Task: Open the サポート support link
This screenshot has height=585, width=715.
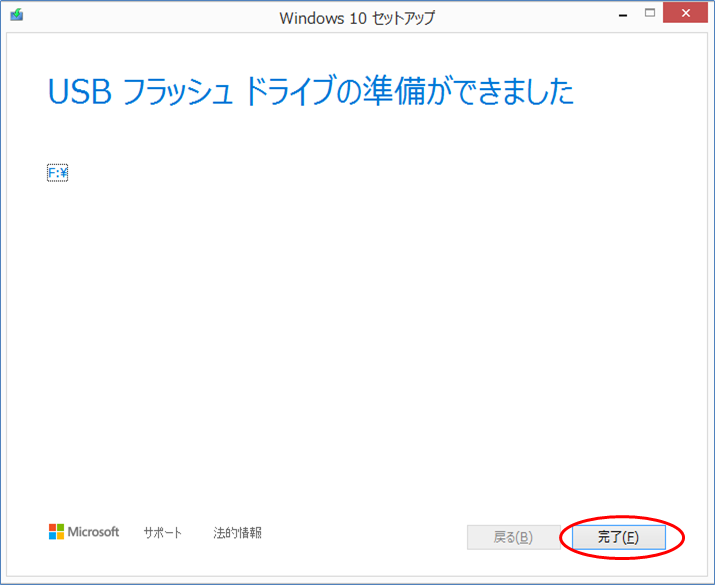Action: [162, 533]
